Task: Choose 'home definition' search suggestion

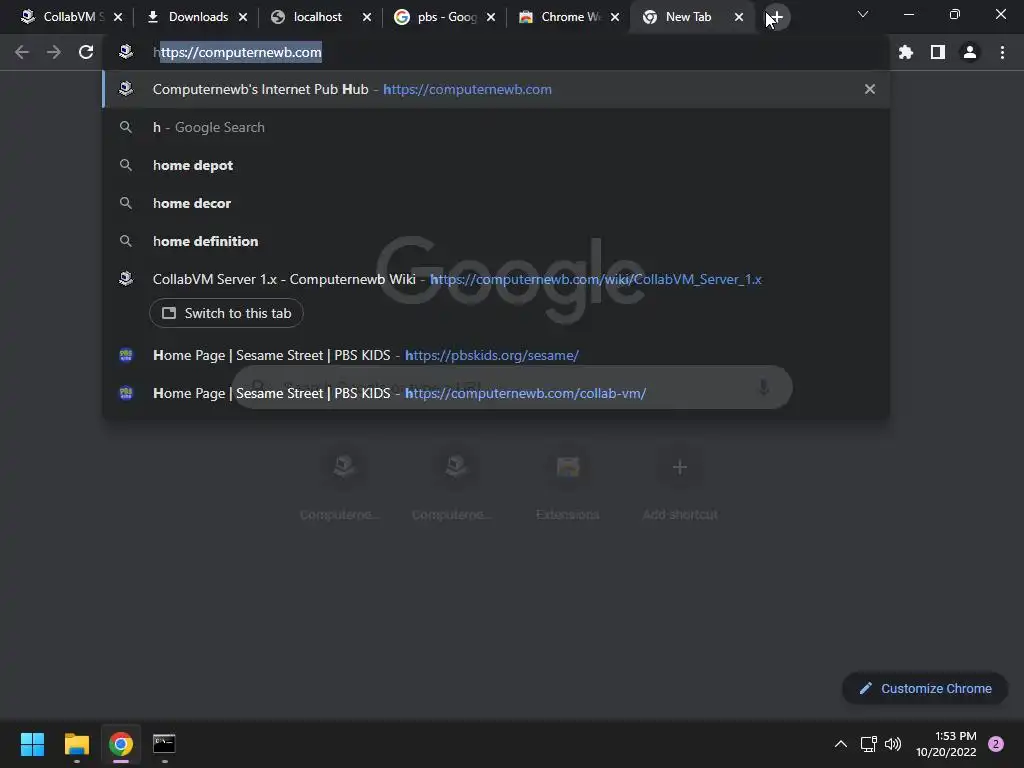Action: [x=496, y=241]
